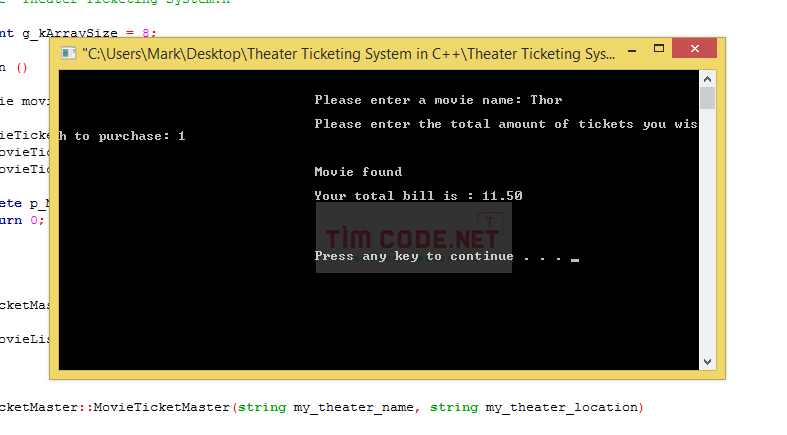Image resolution: width=787 pixels, height=435 pixels.
Task: Click the 'Press any key to continue' line
Action: (447, 256)
